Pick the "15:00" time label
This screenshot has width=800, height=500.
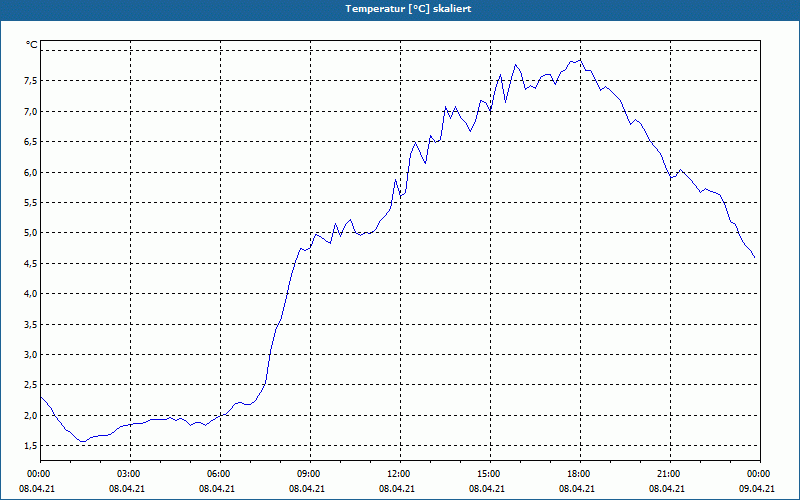pyautogui.click(x=490, y=474)
